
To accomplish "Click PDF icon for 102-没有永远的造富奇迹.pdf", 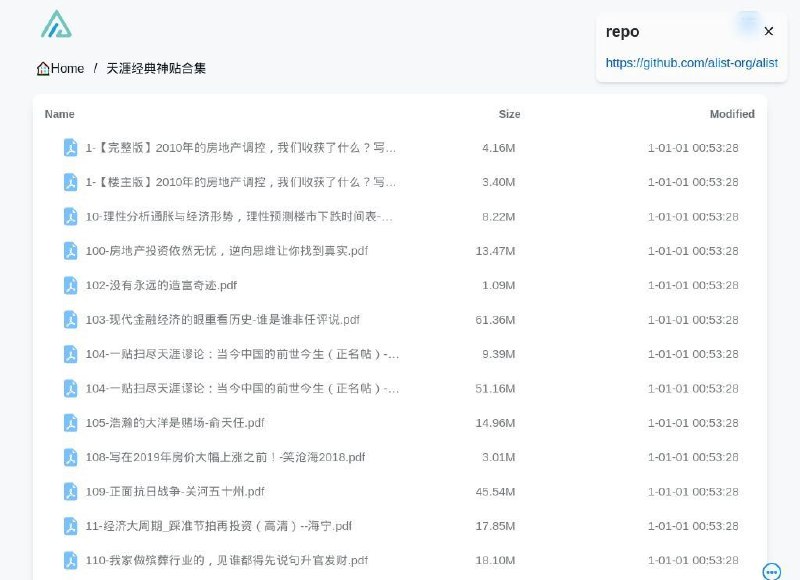I will pos(71,285).
